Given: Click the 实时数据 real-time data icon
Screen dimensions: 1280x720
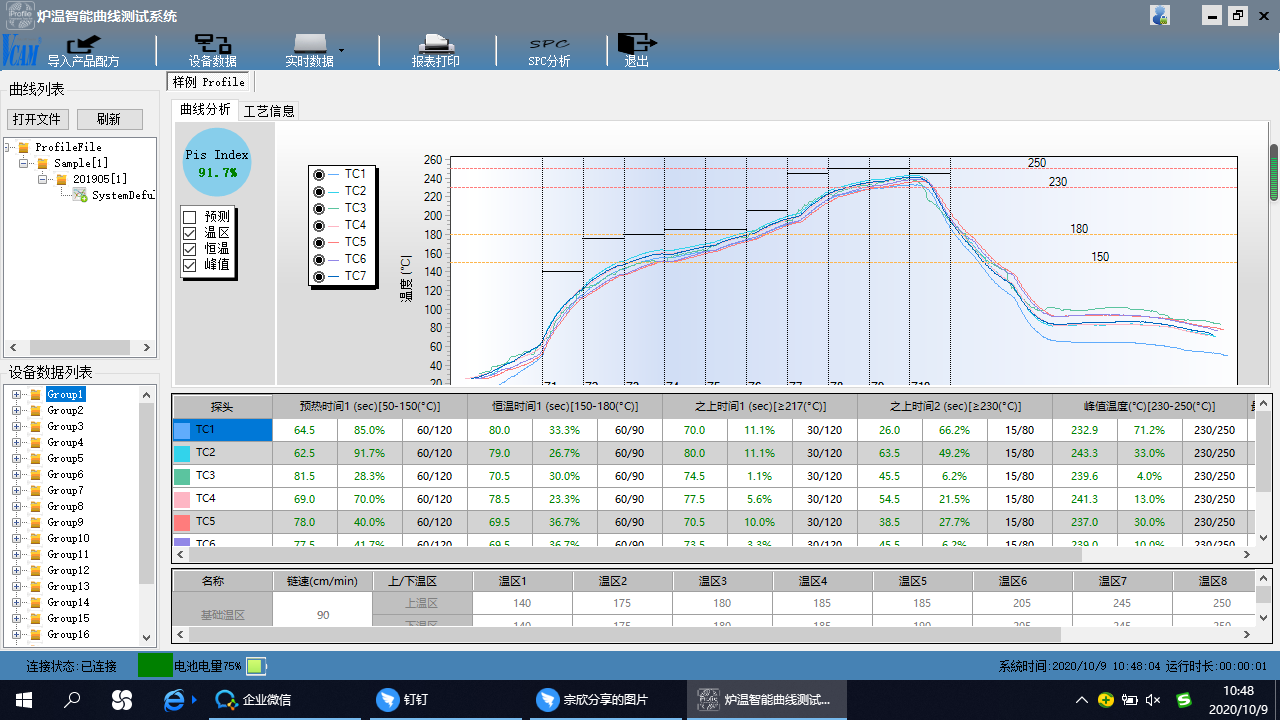Looking at the screenshot, I should click(310, 44).
